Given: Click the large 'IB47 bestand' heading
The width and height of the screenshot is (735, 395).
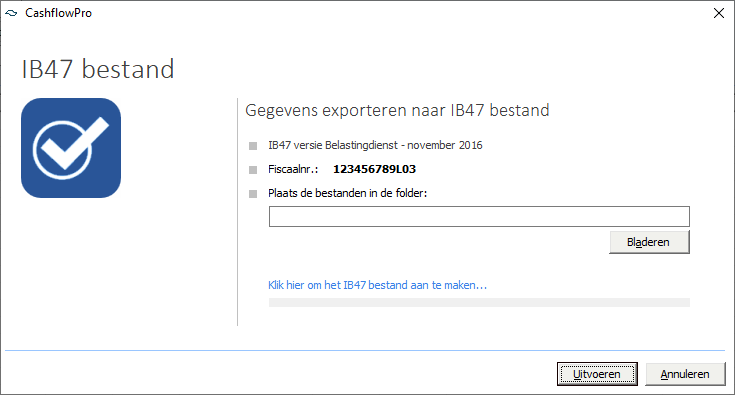Looking at the screenshot, I should tap(98, 69).
